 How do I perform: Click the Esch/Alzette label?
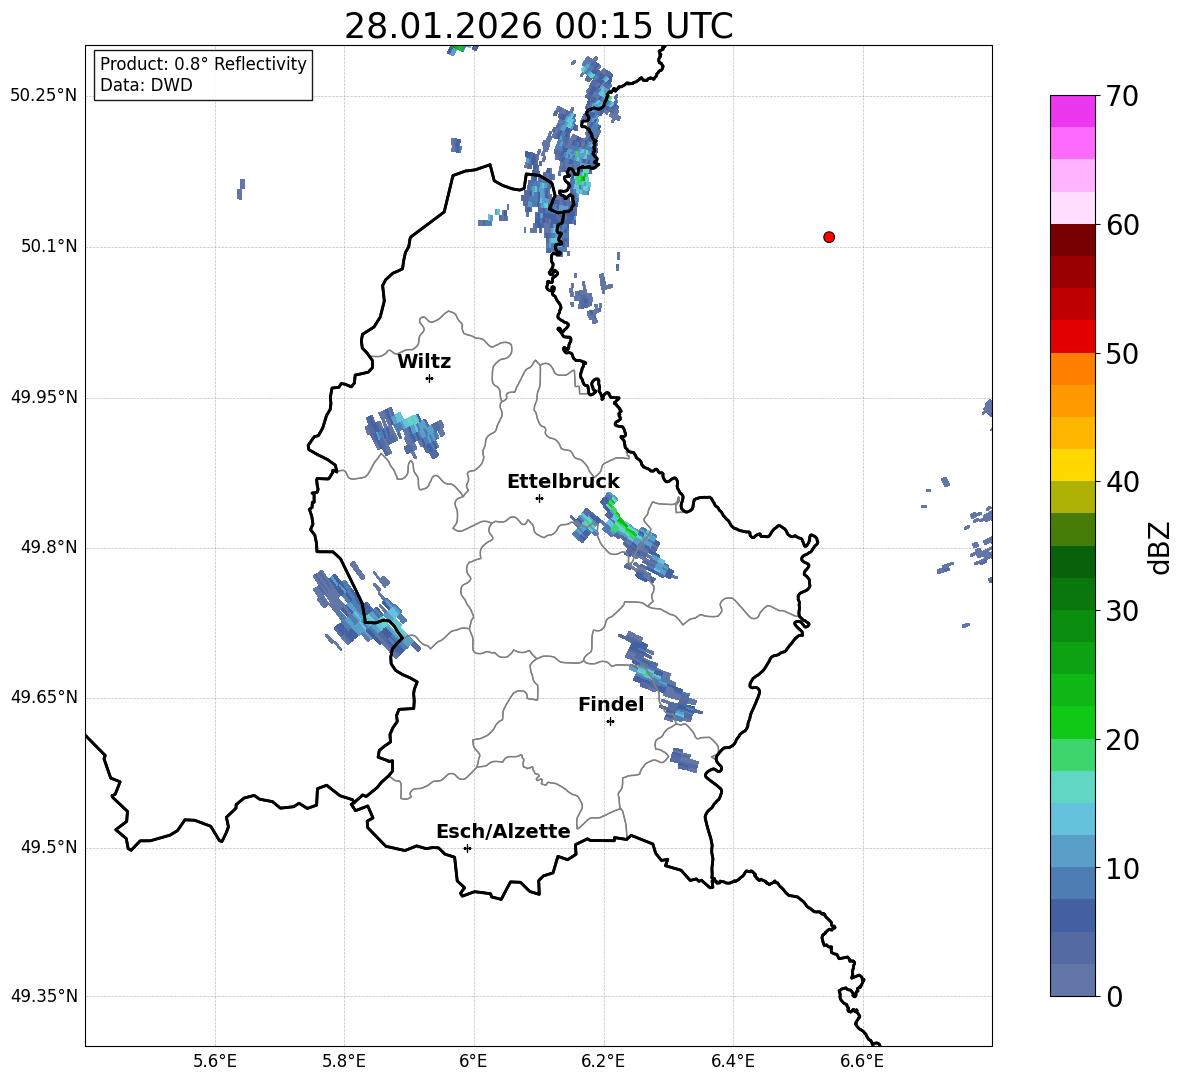[x=503, y=831]
